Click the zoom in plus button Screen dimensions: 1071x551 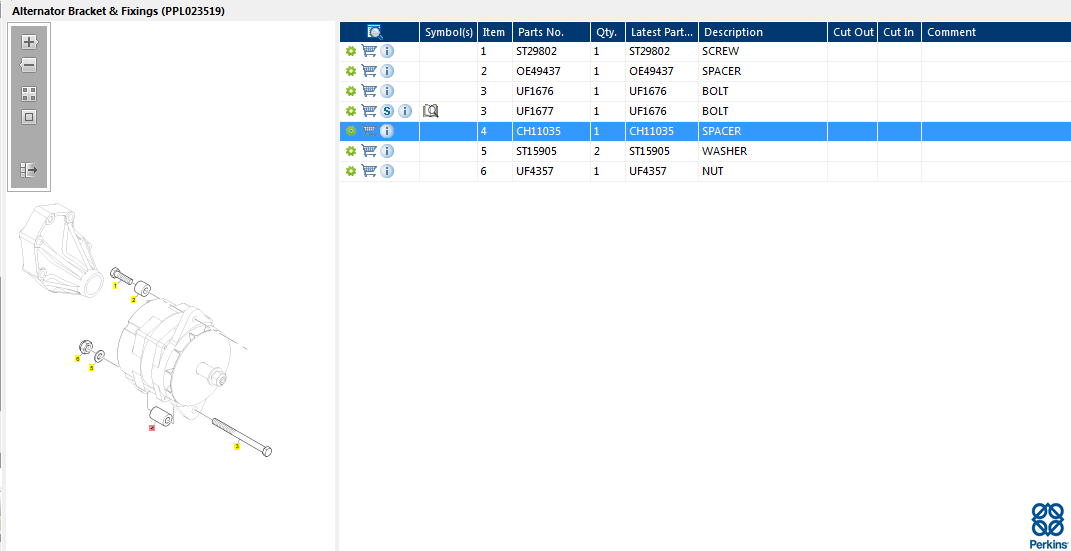[x=29, y=42]
